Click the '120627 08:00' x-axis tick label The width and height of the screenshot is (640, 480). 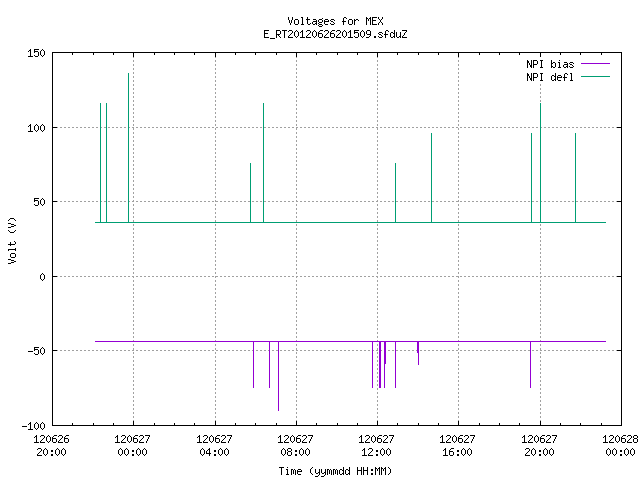pyautogui.click(x=296, y=446)
